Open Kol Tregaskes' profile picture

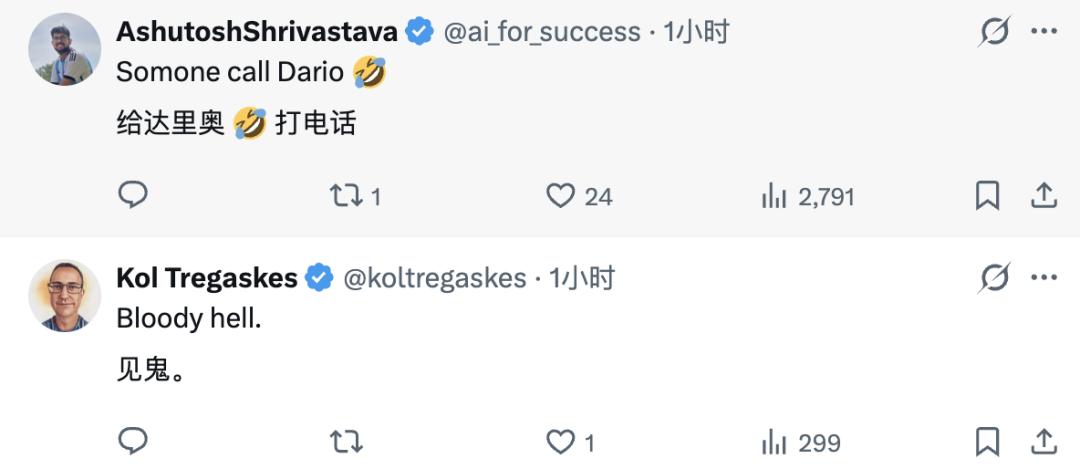[64, 295]
